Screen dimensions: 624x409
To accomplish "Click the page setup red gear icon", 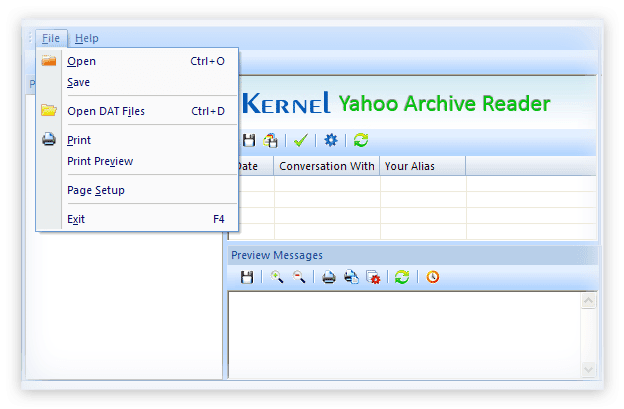I will pos(373,277).
